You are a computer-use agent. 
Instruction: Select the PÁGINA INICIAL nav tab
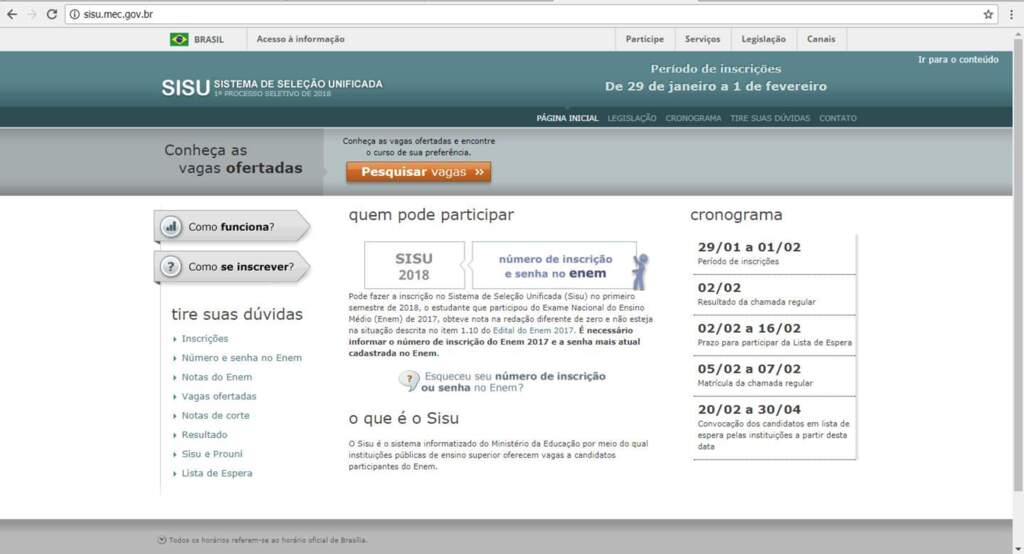pos(568,118)
